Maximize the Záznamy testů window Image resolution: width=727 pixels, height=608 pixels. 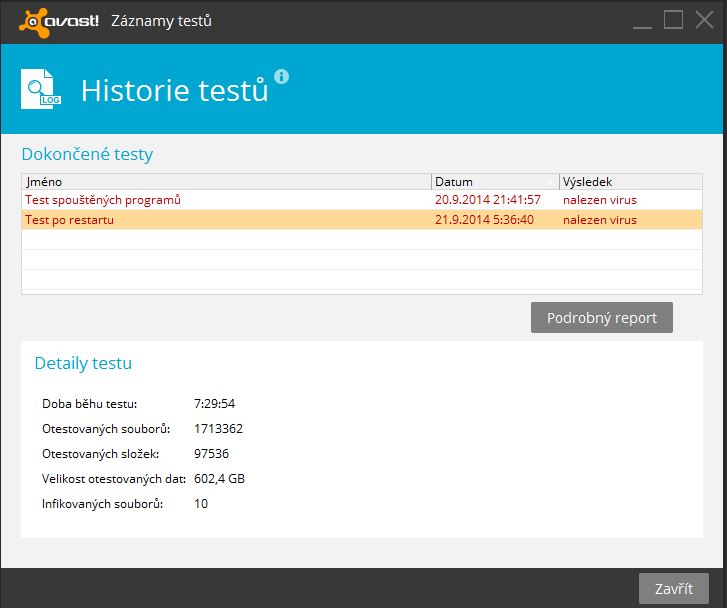click(x=673, y=20)
